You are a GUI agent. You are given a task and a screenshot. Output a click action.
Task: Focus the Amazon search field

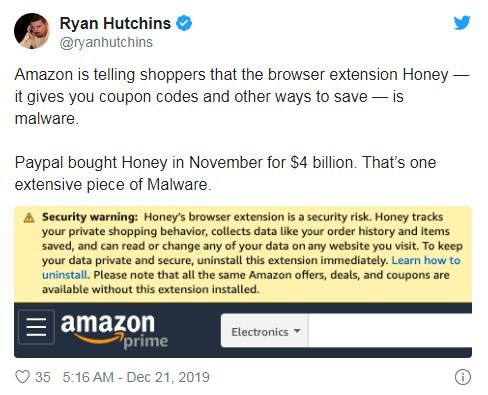pos(390,330)
